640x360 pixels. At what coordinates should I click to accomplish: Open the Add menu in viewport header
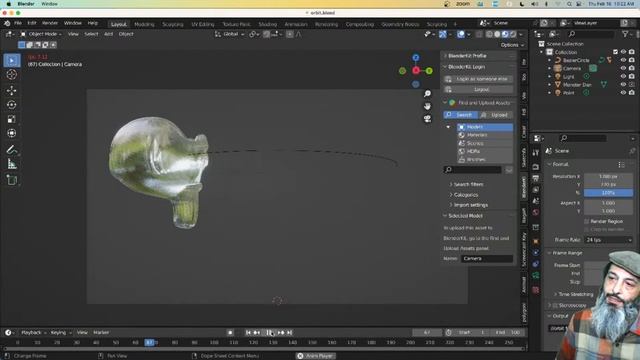[108, 34]
